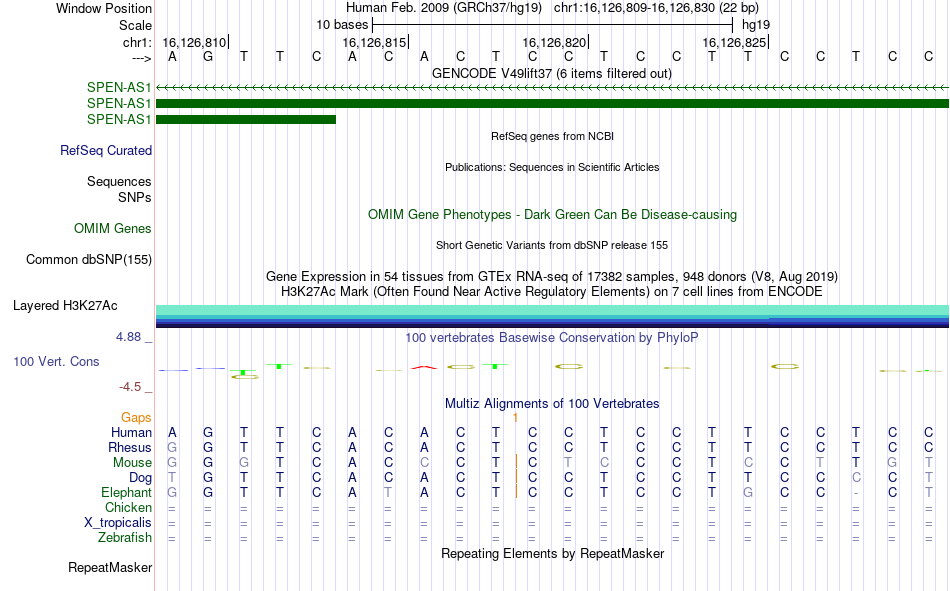Viewport: 950px width, 591px height.
Task: Click the Scale label on the left
Action: 135,25
